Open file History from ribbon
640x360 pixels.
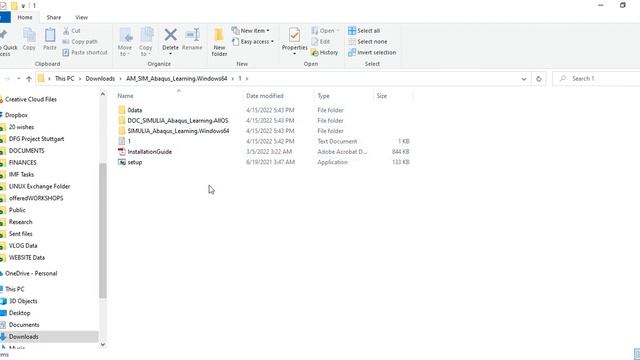[x=324, y=52]
